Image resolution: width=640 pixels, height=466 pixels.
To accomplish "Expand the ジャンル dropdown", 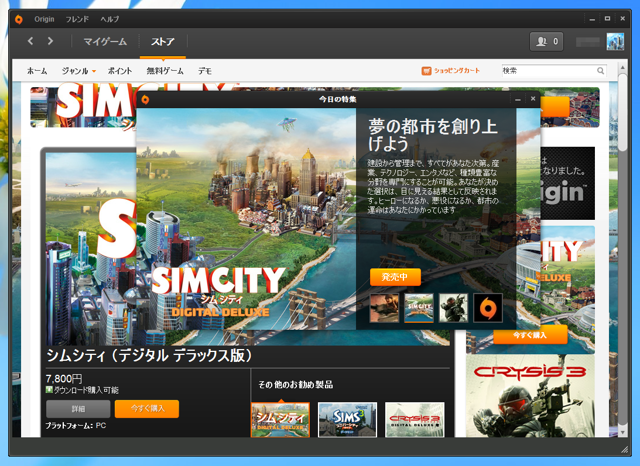I will (78, 71).
